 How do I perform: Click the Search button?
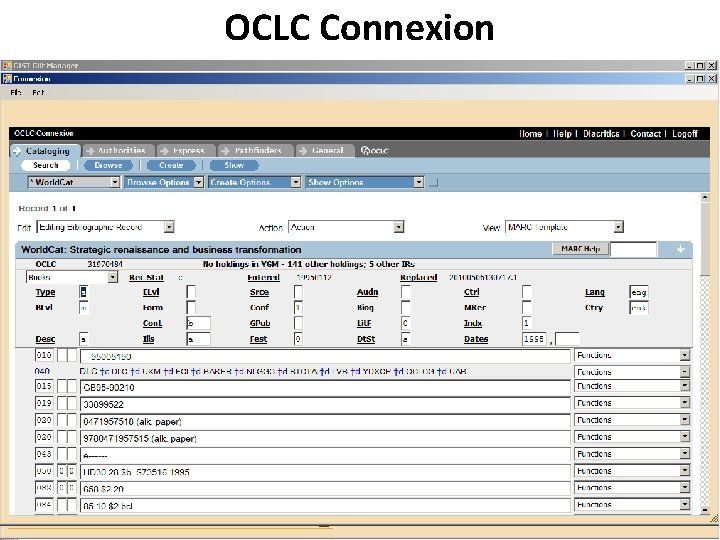coord(45,165)
